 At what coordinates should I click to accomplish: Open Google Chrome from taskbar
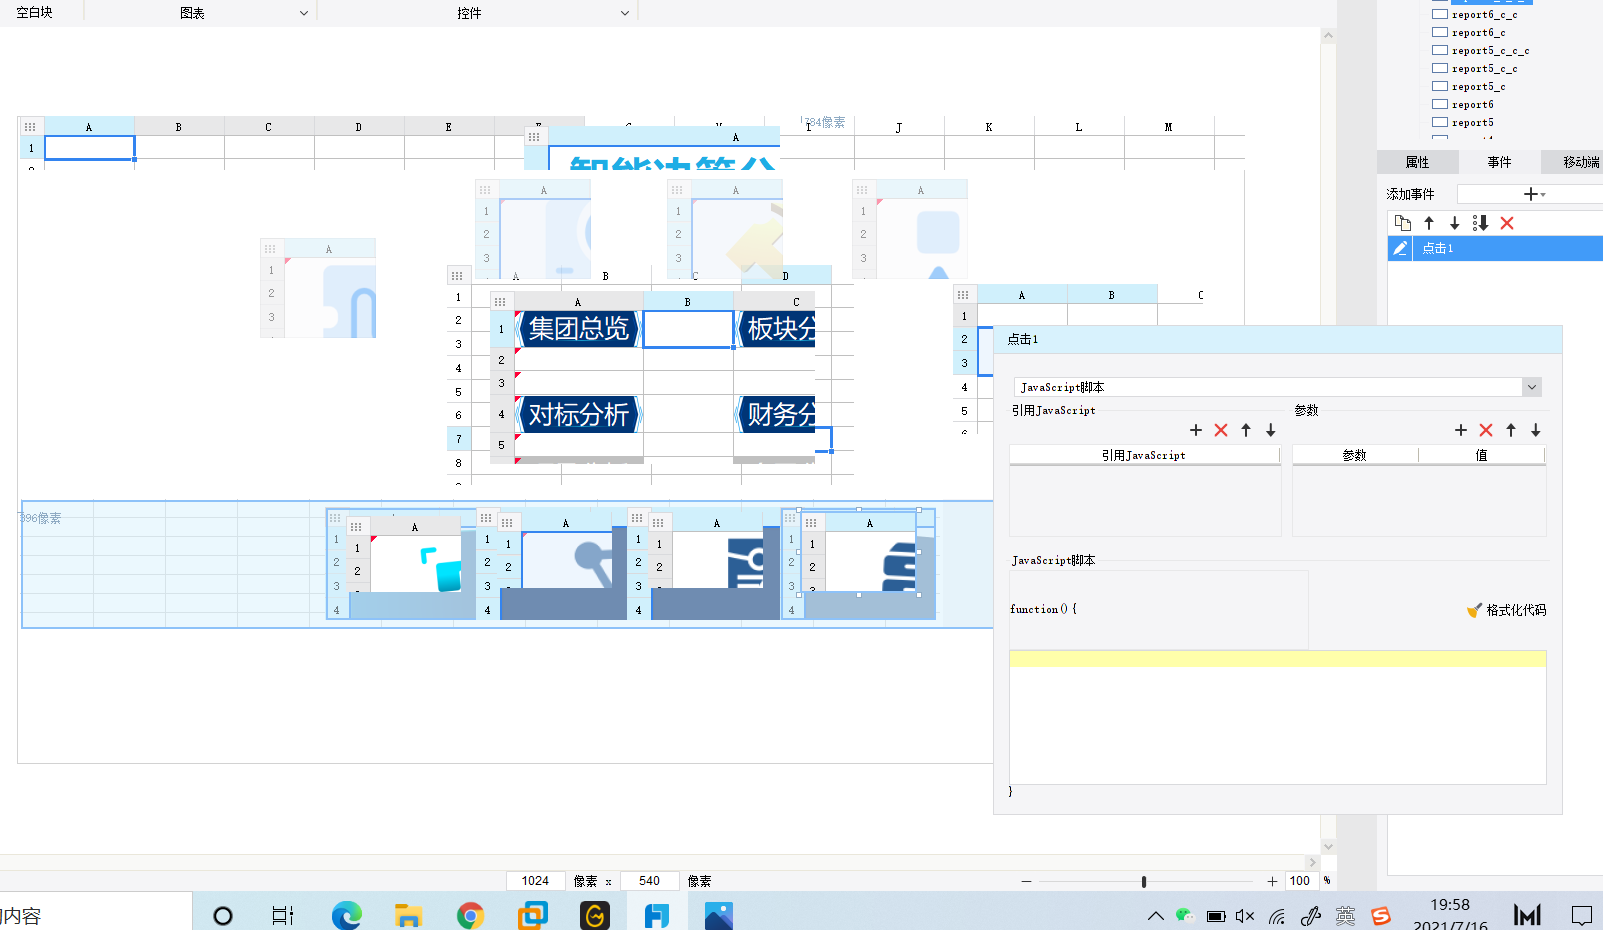[470, 915]
